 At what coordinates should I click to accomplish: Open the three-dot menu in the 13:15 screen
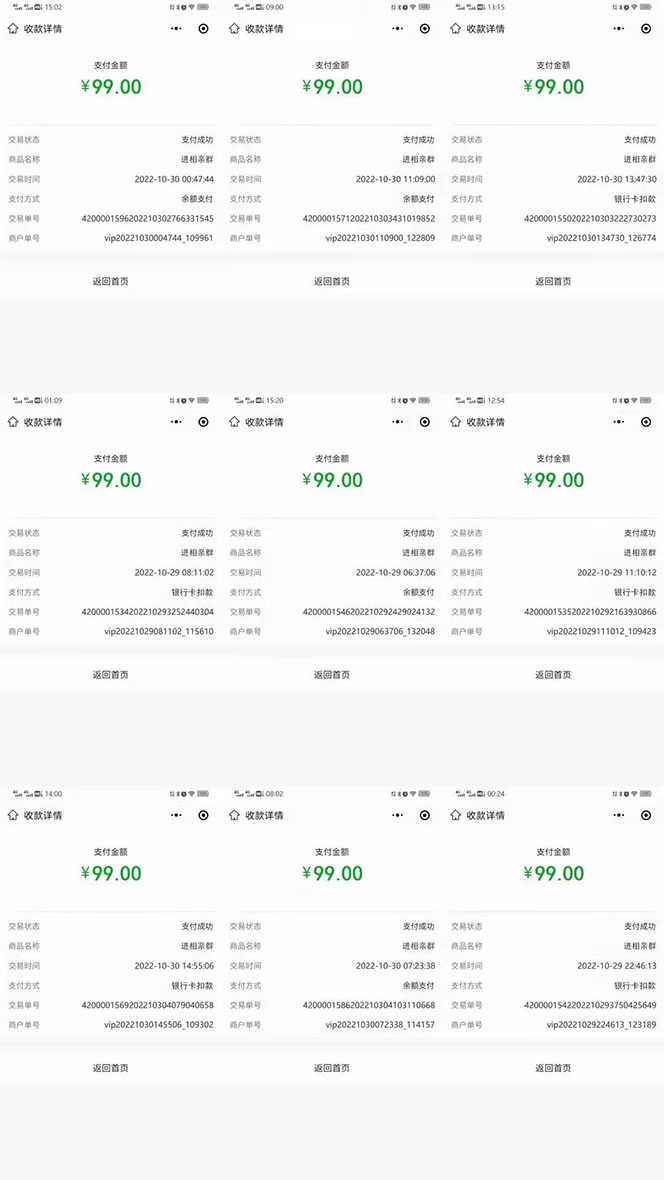(620, 29)
